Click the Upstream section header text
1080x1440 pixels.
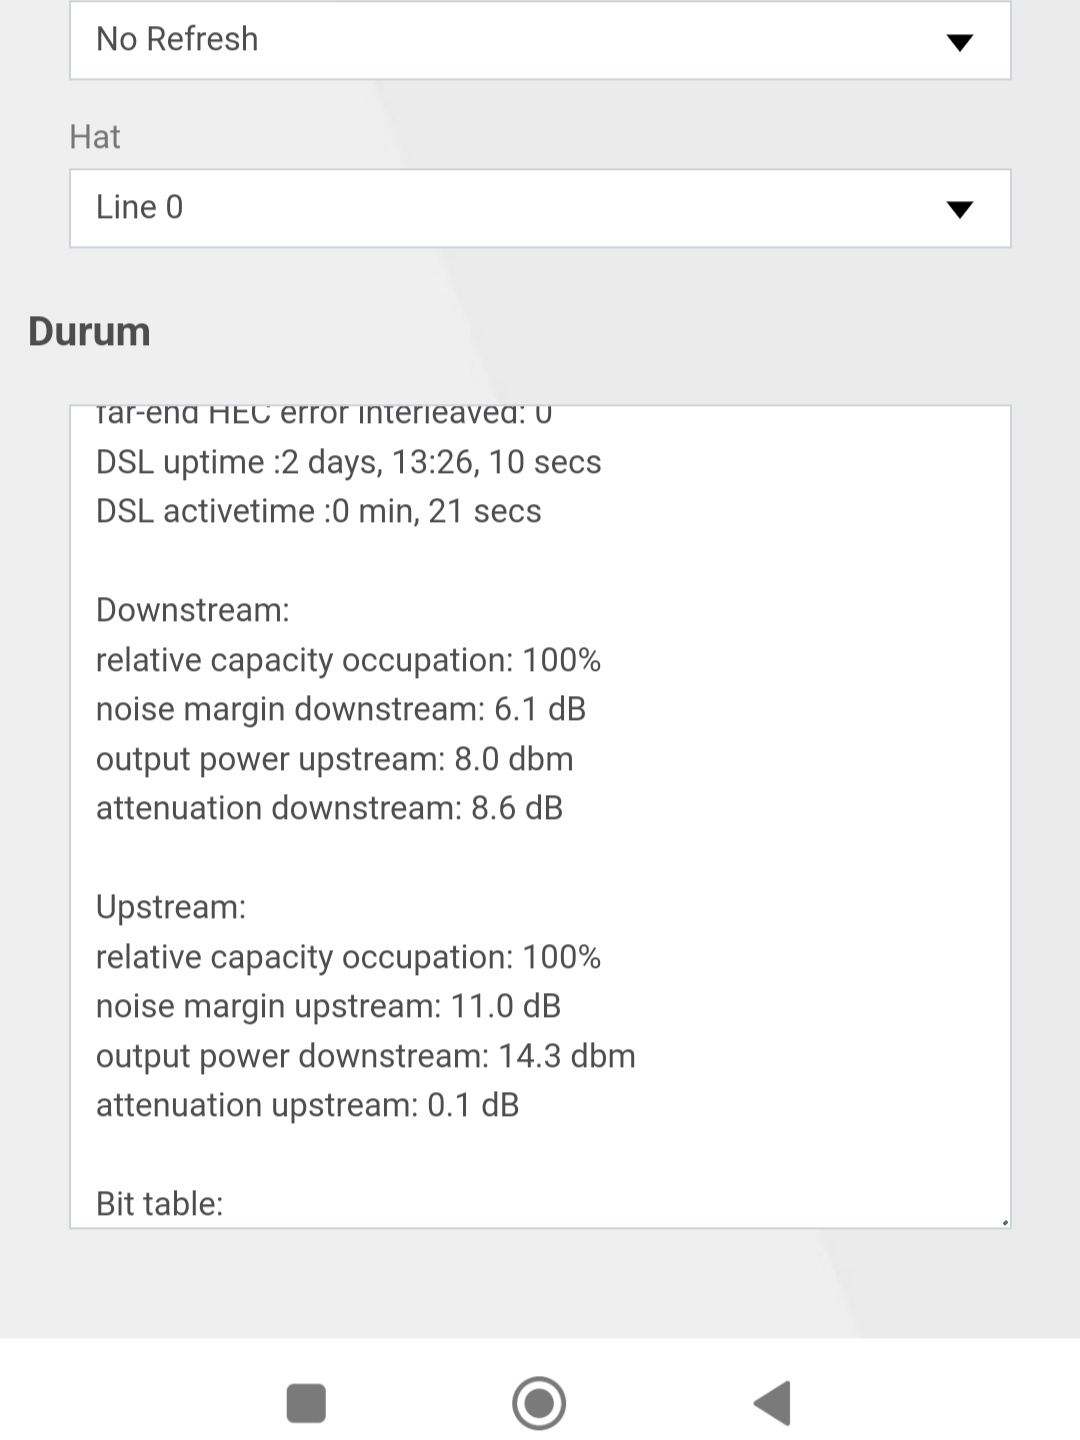click(x=171, y=907)
